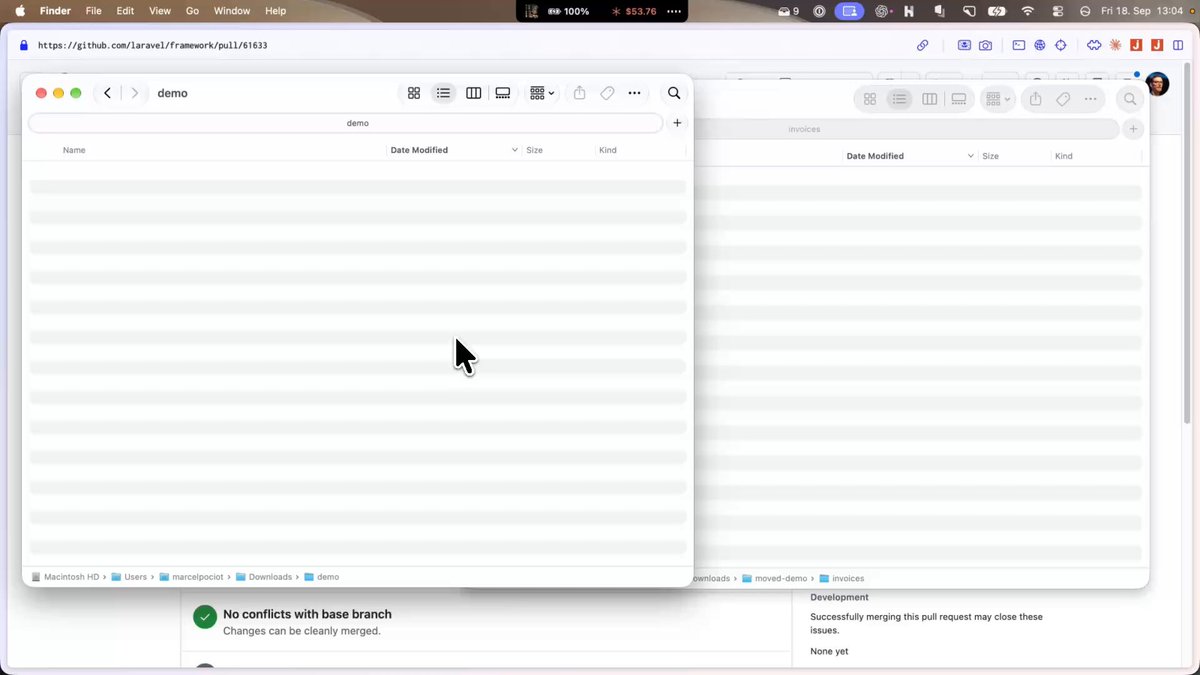Viewport: 1200px width, 675px height.
Task: Switch invoices window to gallery view
Action: click(959, 99)
